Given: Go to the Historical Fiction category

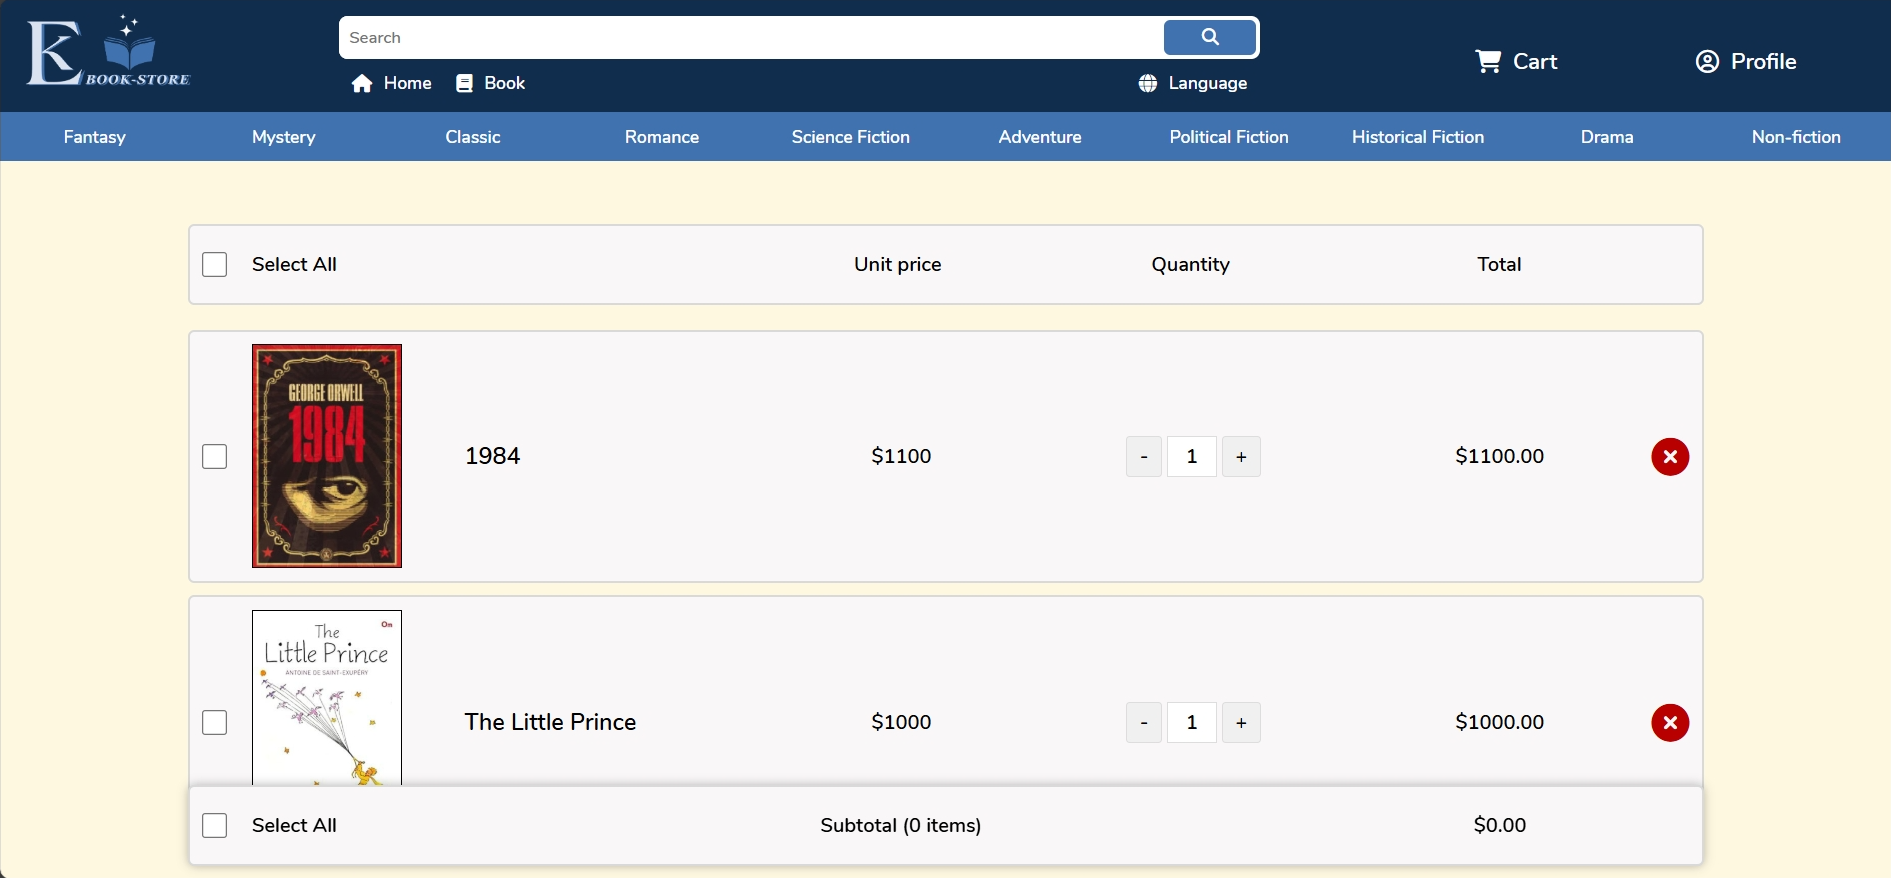Looking at the screenshot, I should coord(1417,137).
